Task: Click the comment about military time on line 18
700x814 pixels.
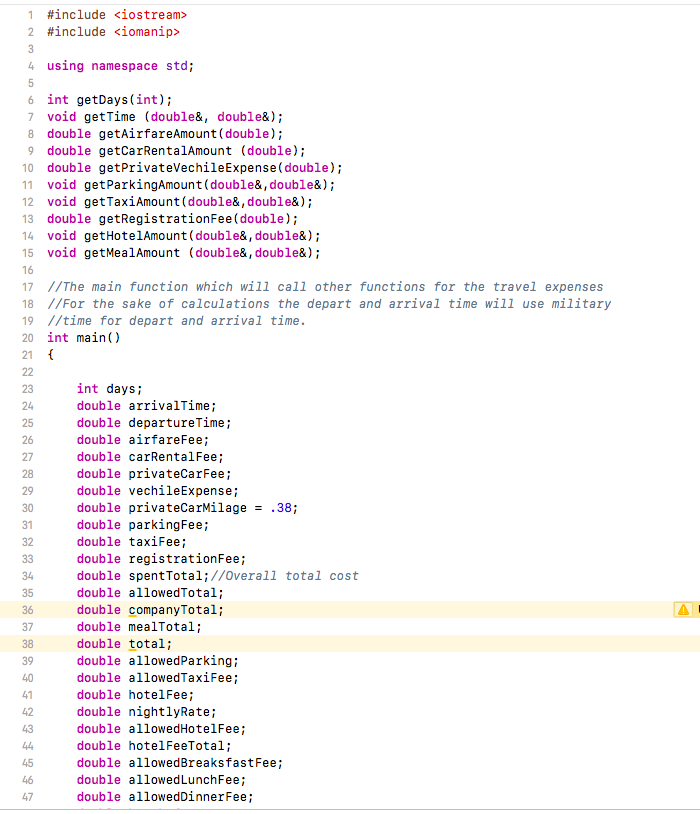Action: (329, 304)
